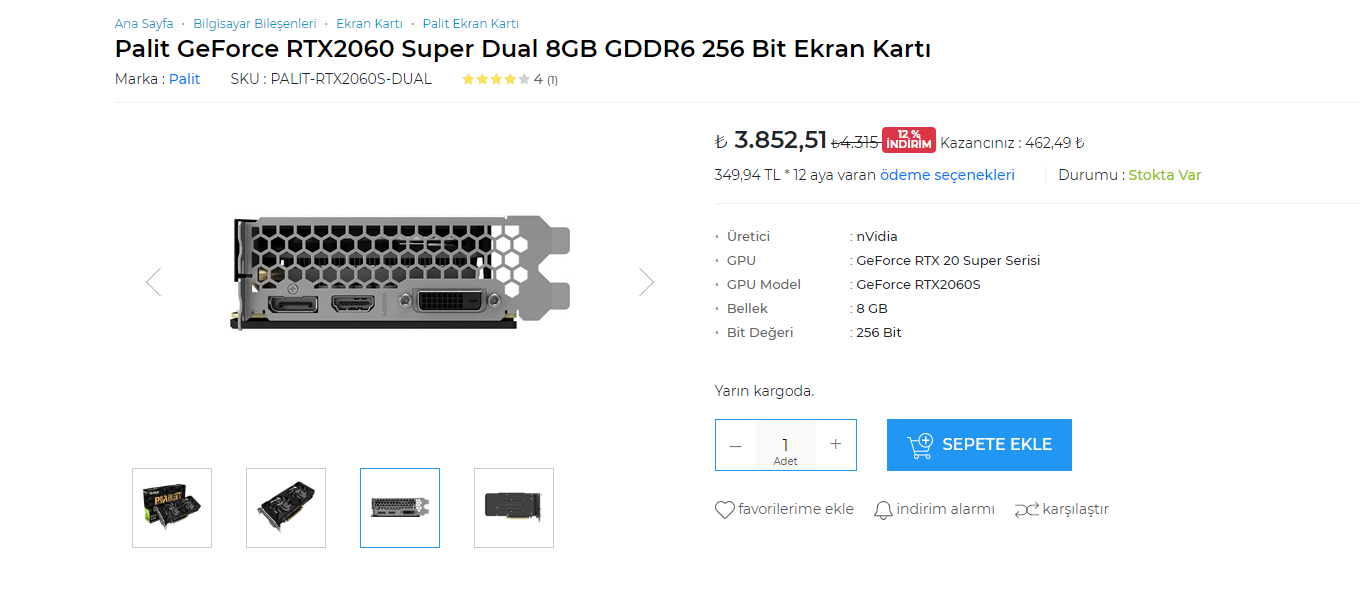Open Bilgisayar Bileşenleri breadcrumb

255,23
